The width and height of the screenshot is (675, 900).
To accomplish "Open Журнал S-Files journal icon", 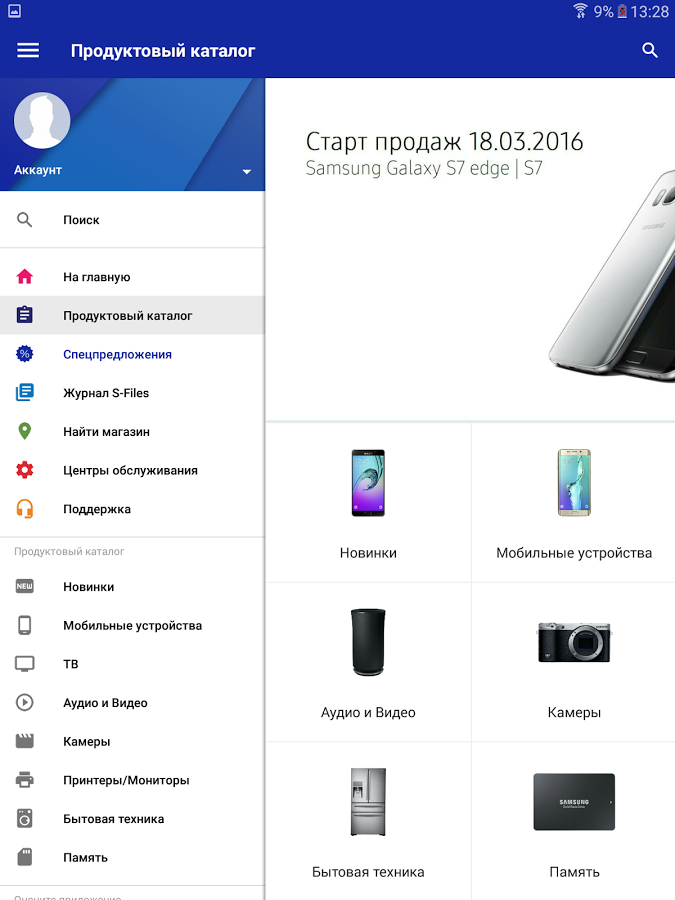I will coord(25,393).
